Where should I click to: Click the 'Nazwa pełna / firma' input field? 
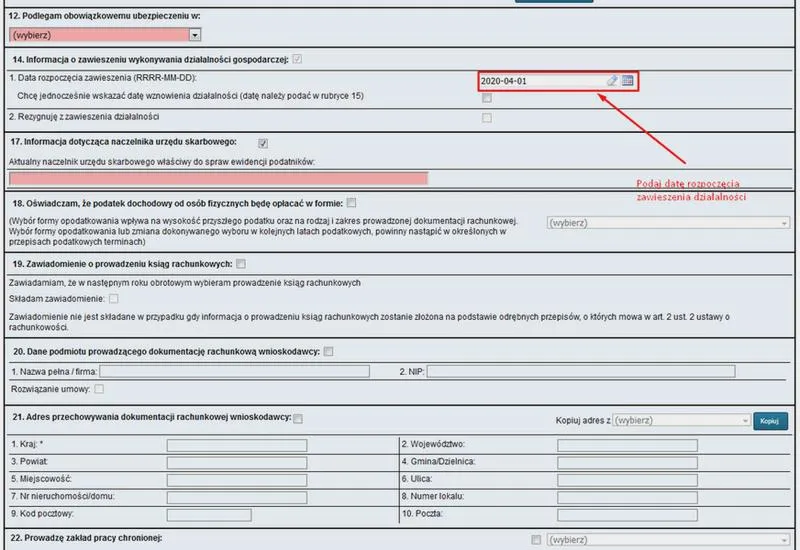[234, 371]
